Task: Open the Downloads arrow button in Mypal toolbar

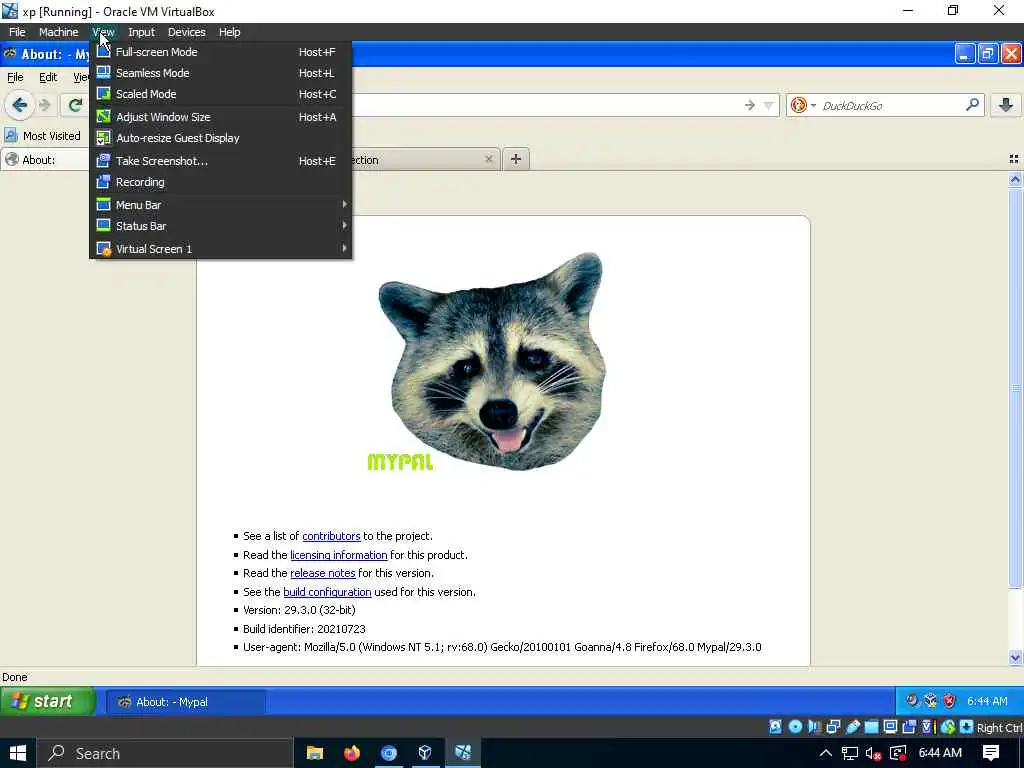Action: 1006,104
